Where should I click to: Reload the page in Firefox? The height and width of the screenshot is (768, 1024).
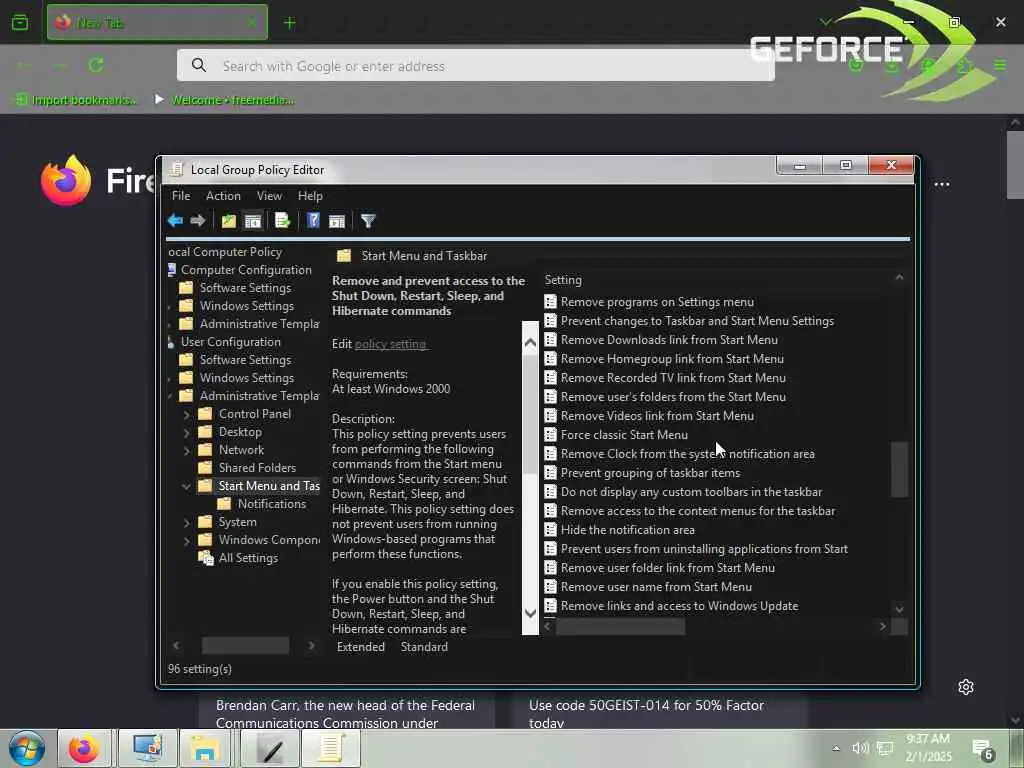pos(96,65)
